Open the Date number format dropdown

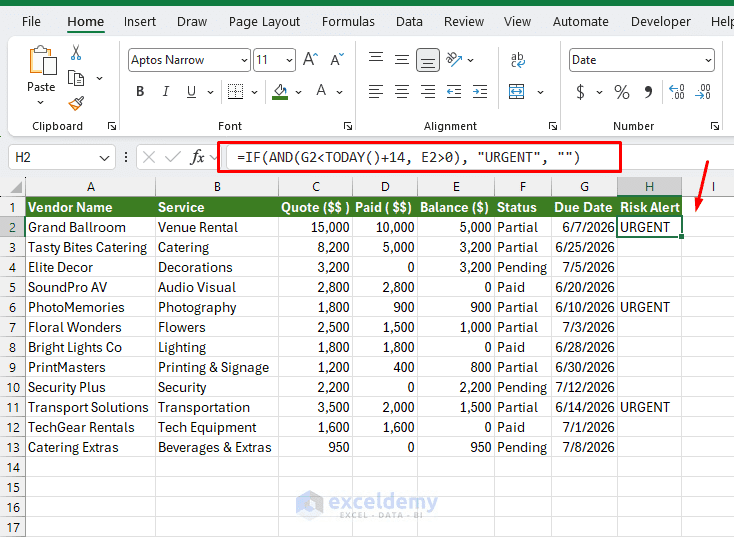click(x=708, y=60)
